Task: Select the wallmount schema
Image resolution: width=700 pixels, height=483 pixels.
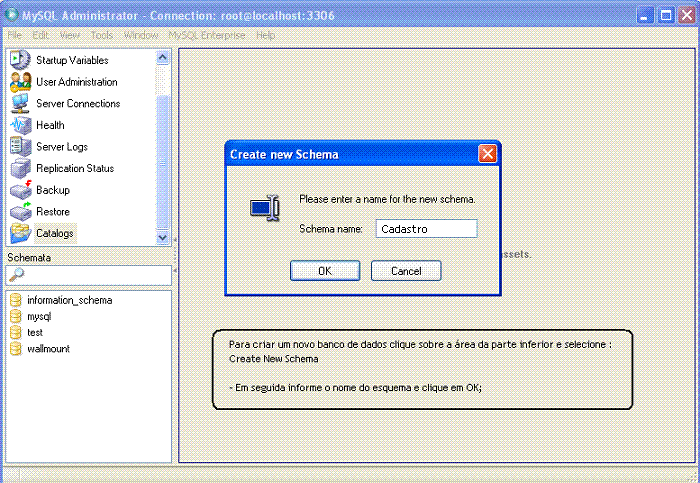Action: [48, 349]
